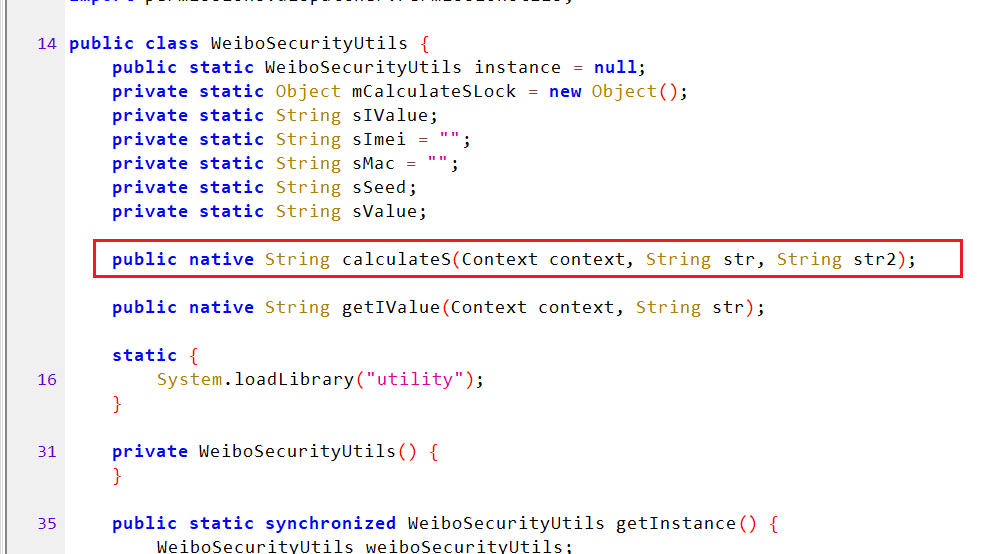
Task: Click line number 35 in gutter
Action: click(47, 524)
